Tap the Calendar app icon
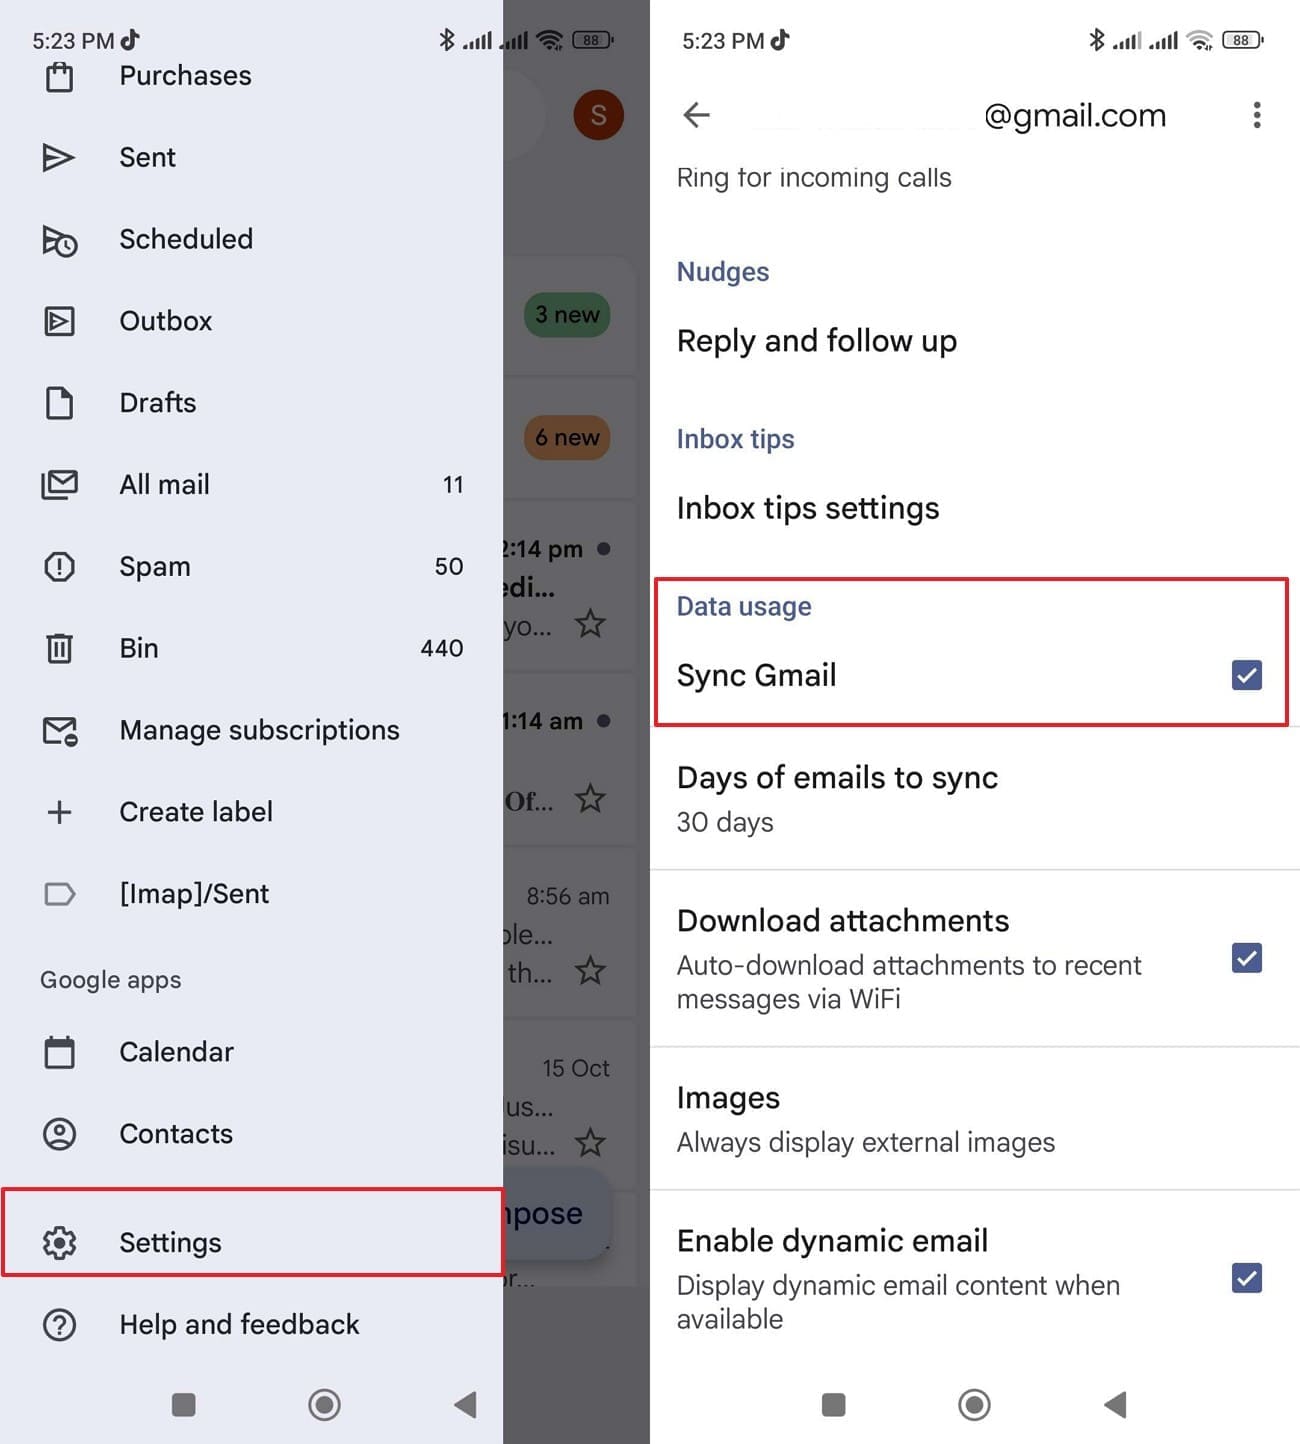 click(59, 1052)
